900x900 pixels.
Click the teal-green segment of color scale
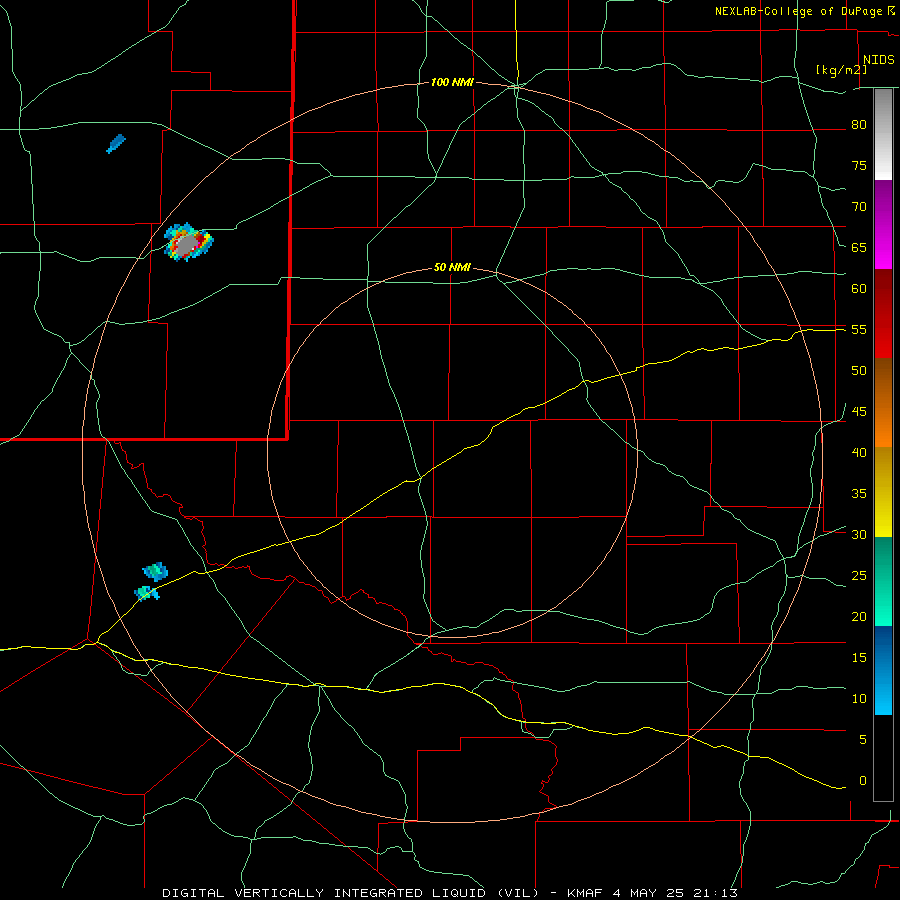(x=883, y=581)
